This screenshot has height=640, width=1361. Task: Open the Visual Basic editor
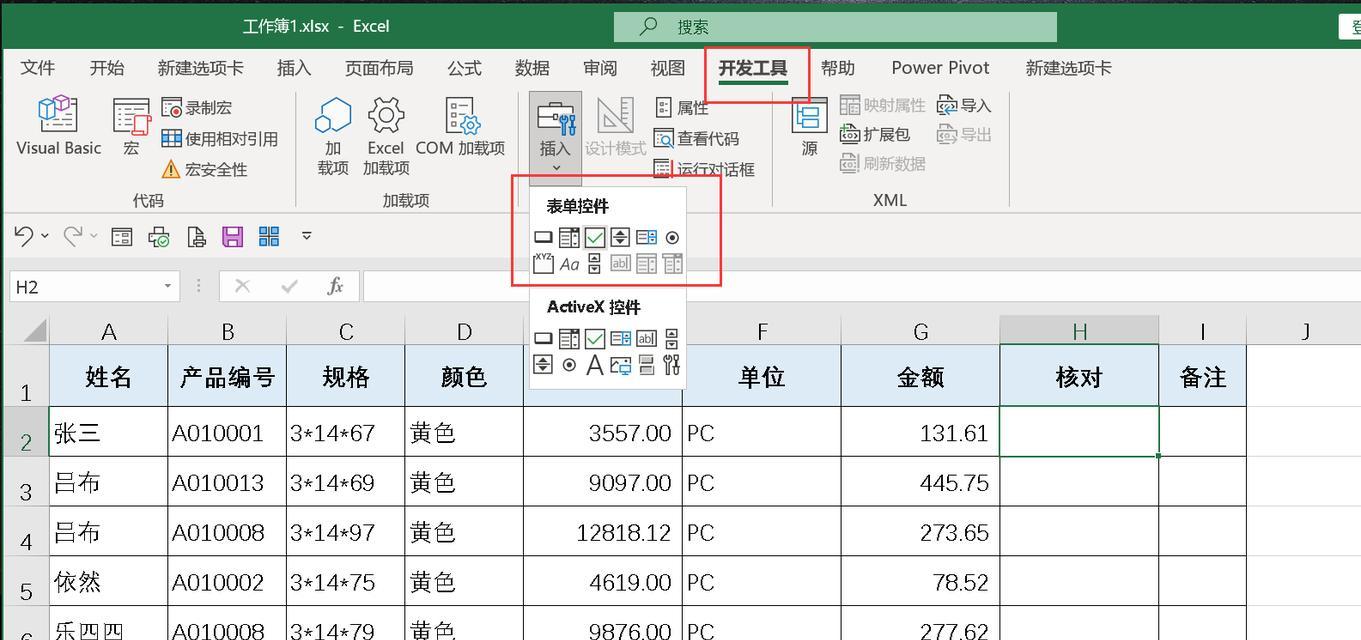point(59,125)
